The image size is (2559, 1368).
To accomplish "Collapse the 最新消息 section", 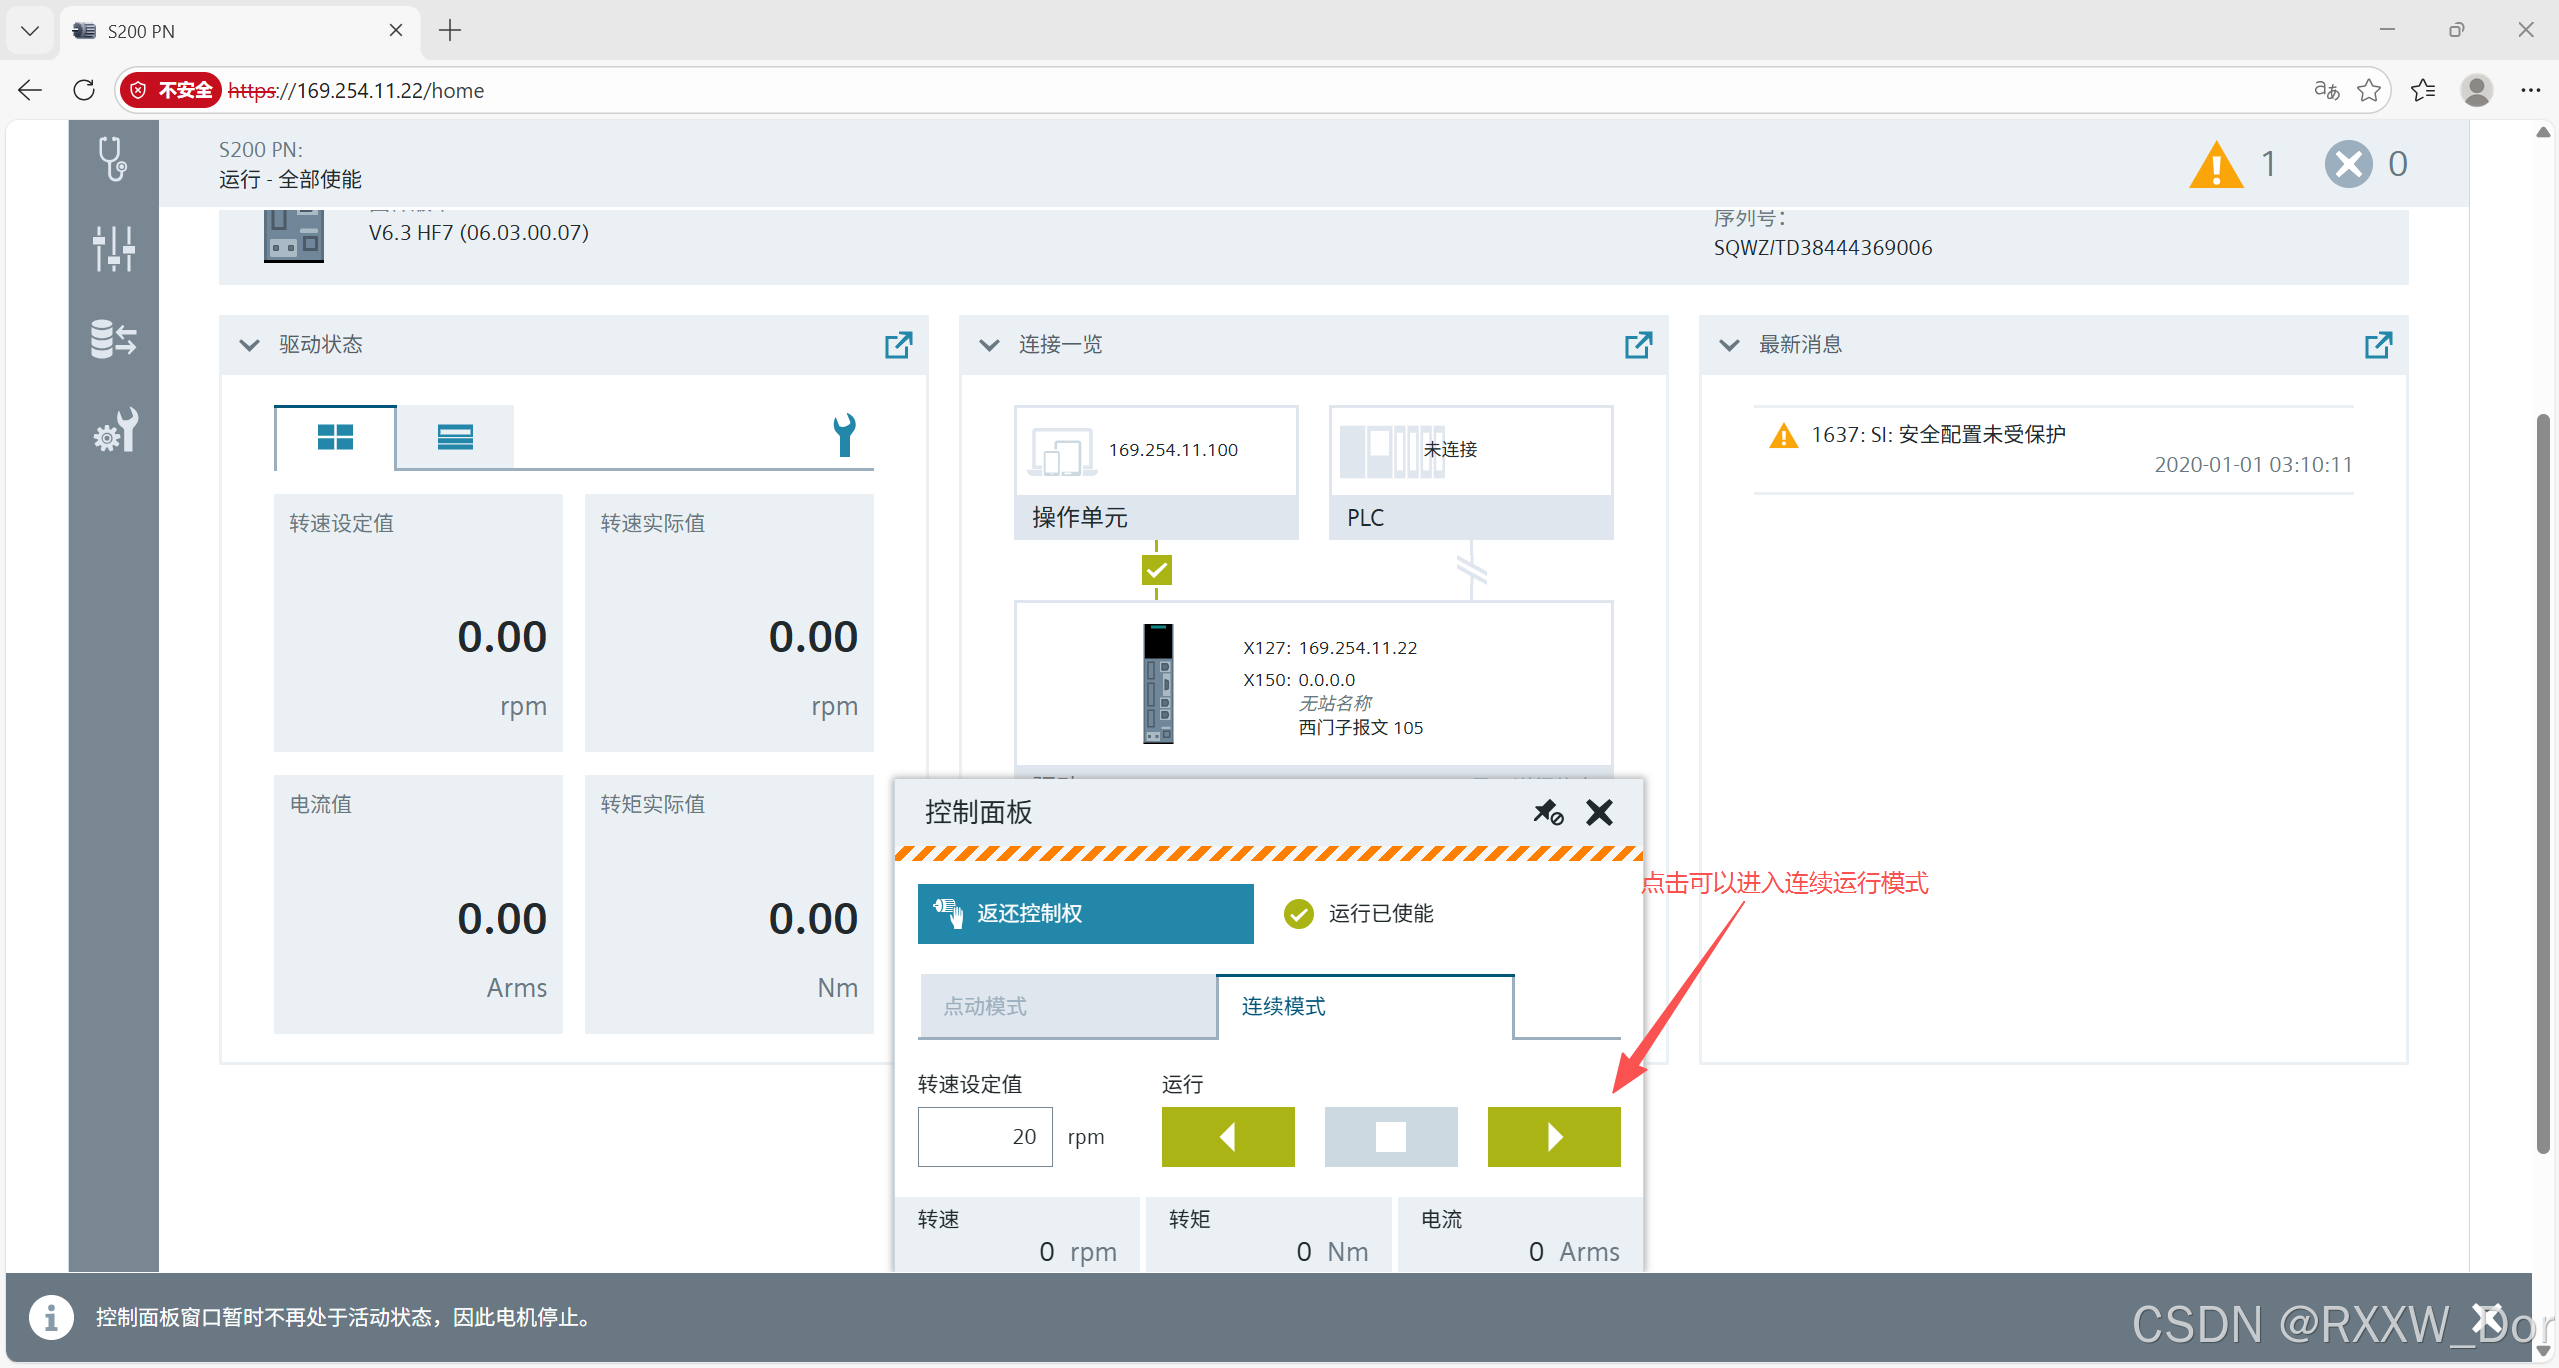I will (x=1729, y=345).
